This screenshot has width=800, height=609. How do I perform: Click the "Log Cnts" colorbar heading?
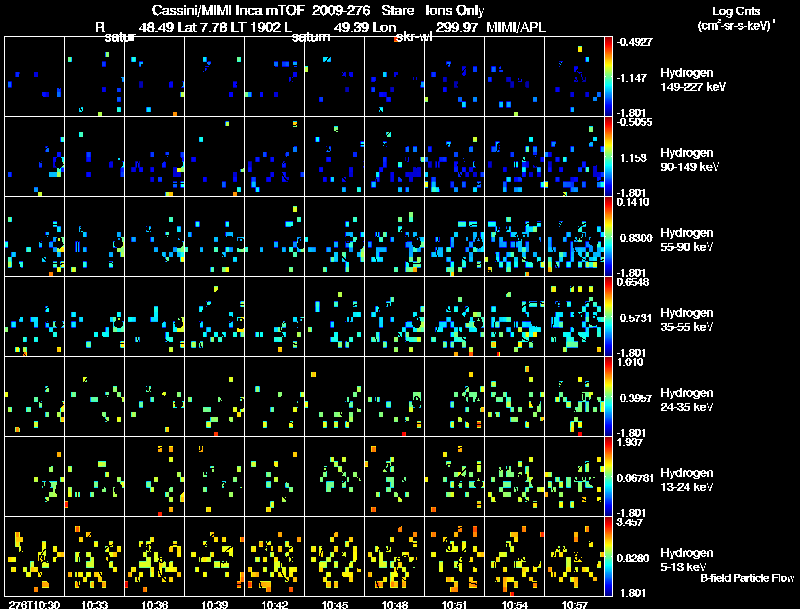pyautogui.click(x=736, y=11)
